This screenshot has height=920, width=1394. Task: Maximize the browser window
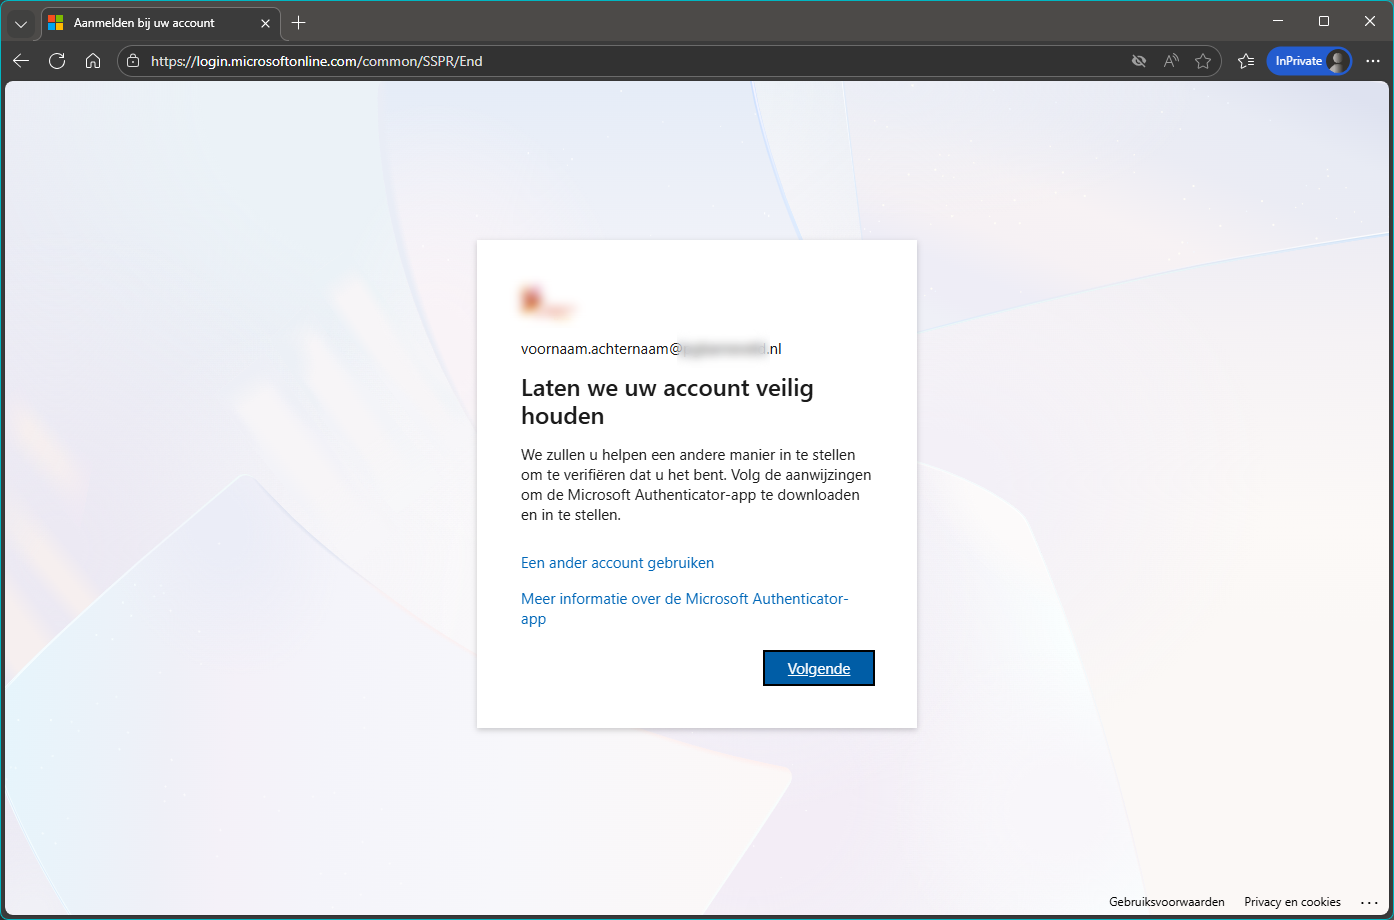[1324, 21]
